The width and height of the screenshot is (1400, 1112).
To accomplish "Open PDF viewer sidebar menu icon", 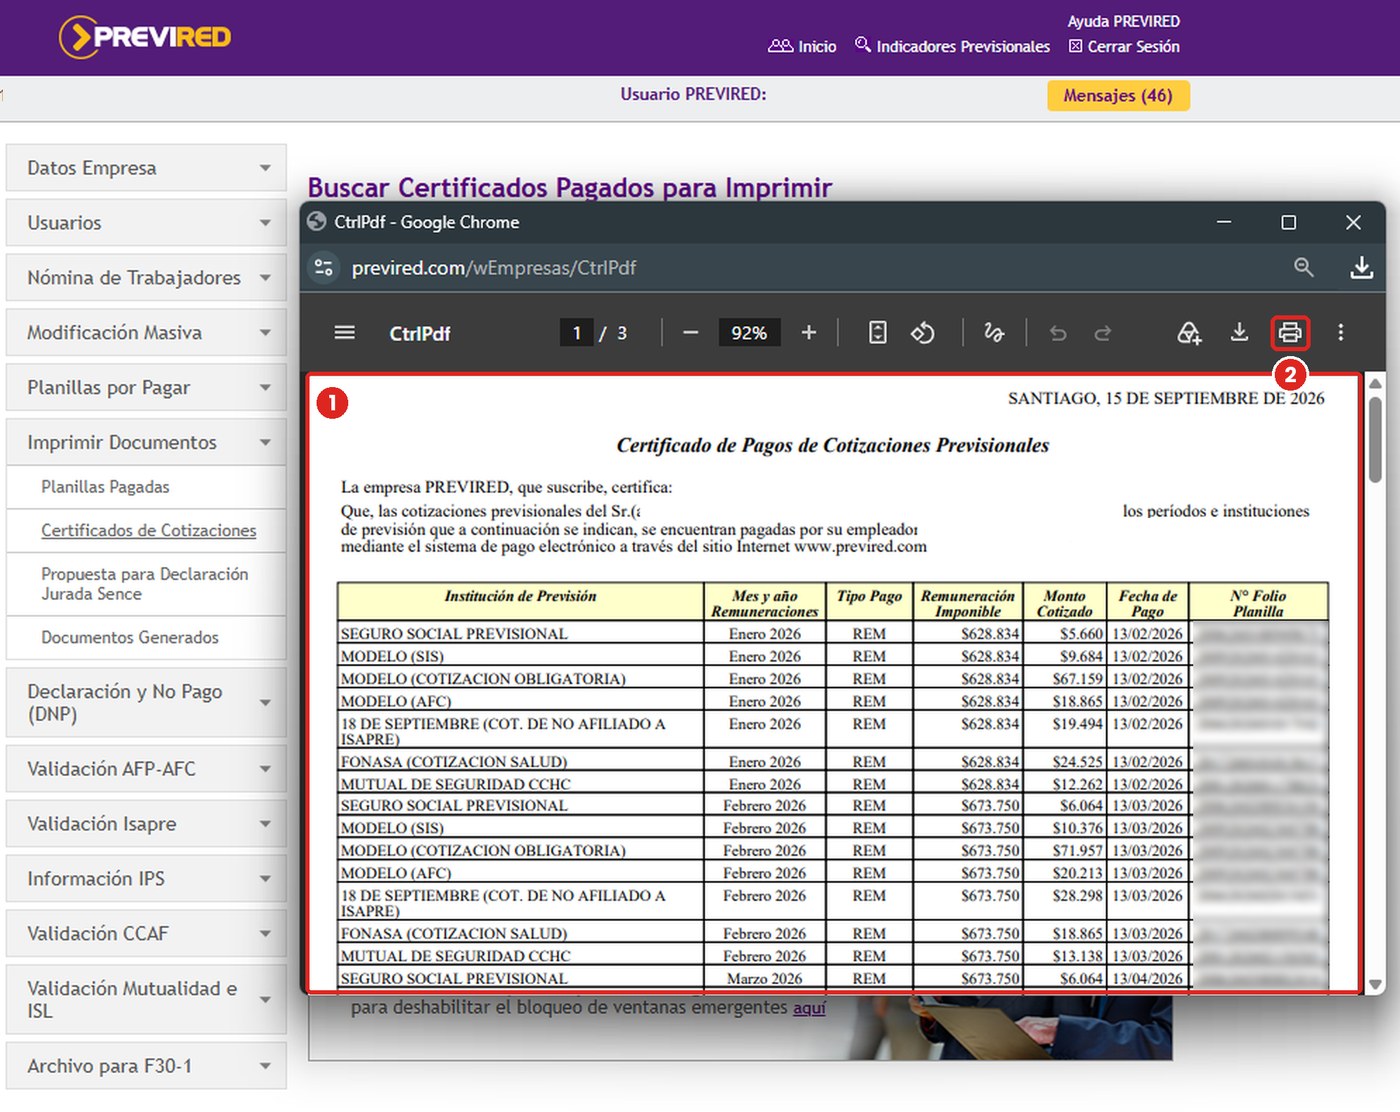I will click(344, 332).
